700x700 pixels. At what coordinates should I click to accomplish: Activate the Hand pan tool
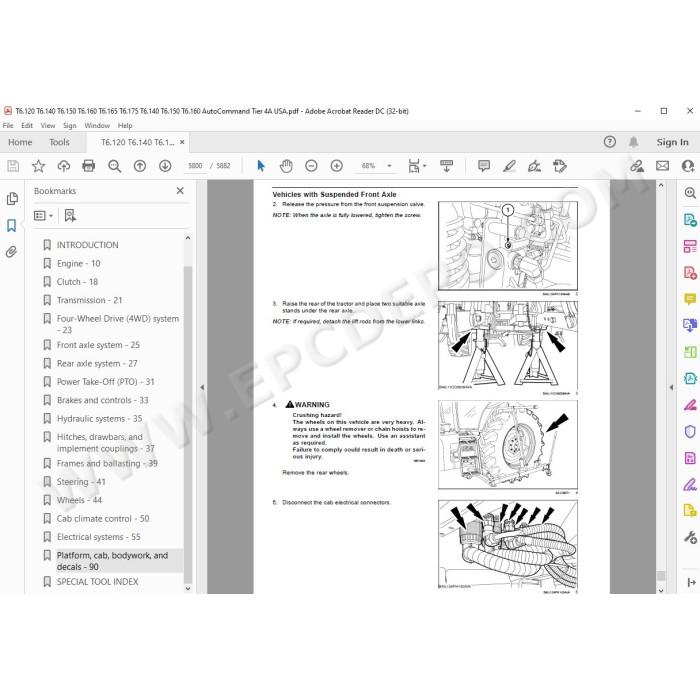[x=286, y=166]
